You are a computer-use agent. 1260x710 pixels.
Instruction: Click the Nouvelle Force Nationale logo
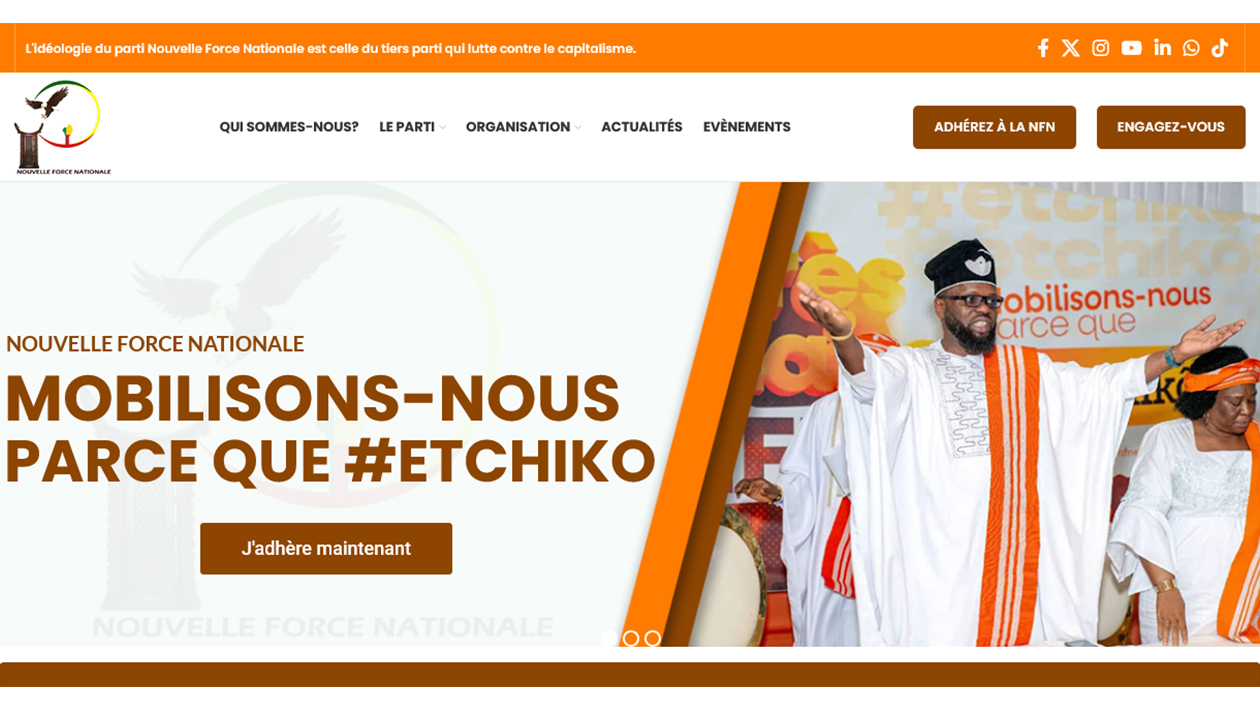[63, 127]
